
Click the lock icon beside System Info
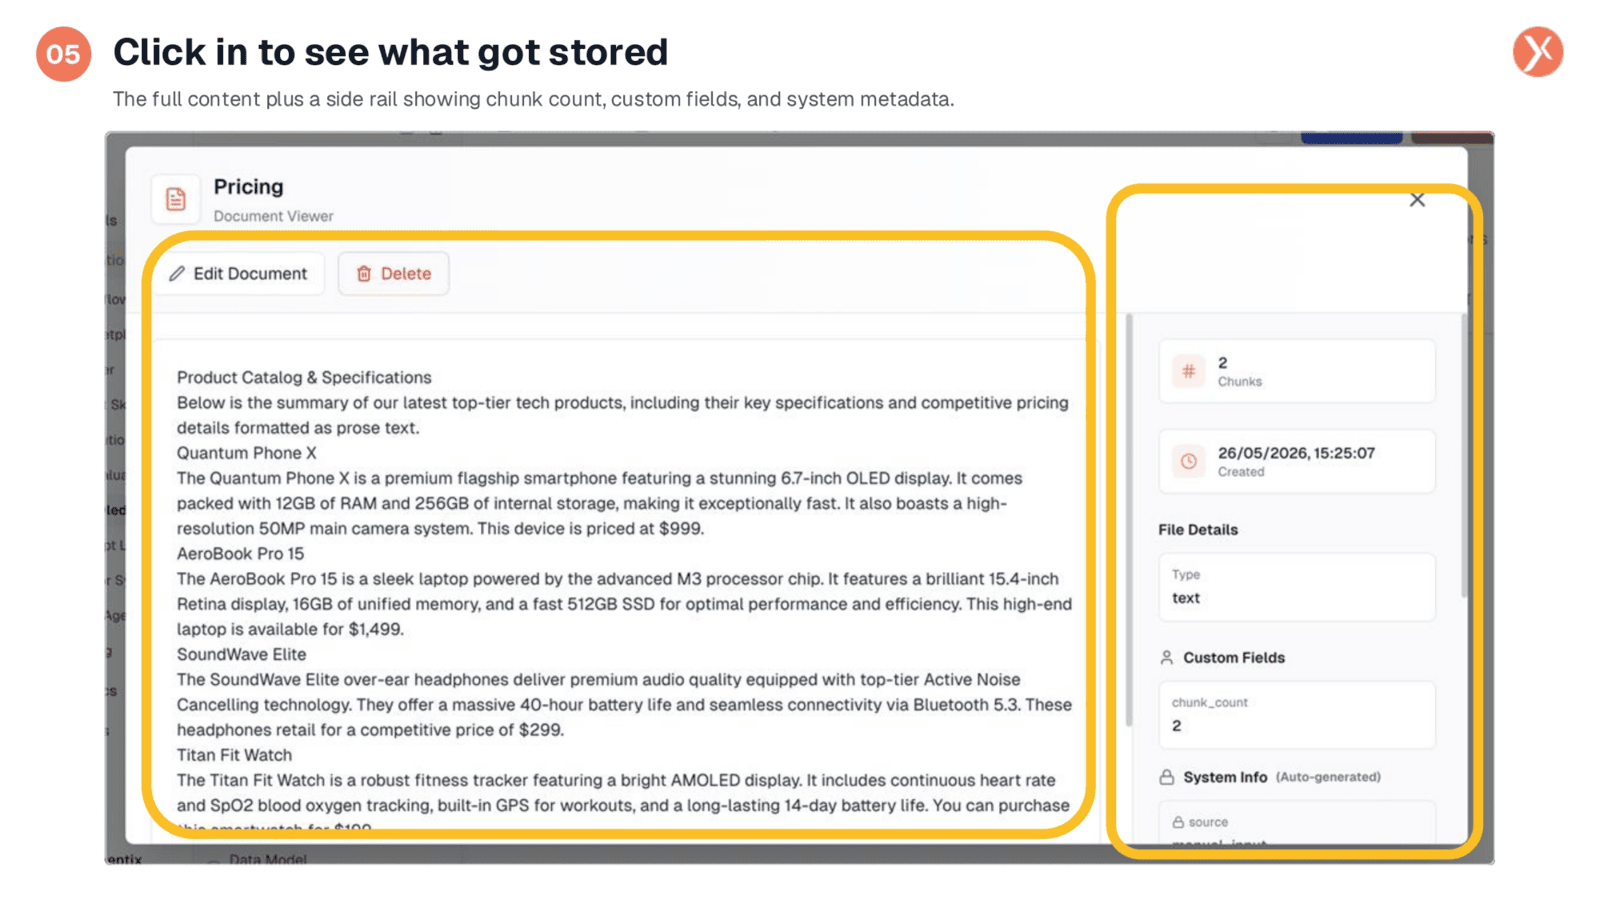point(1166,777)
